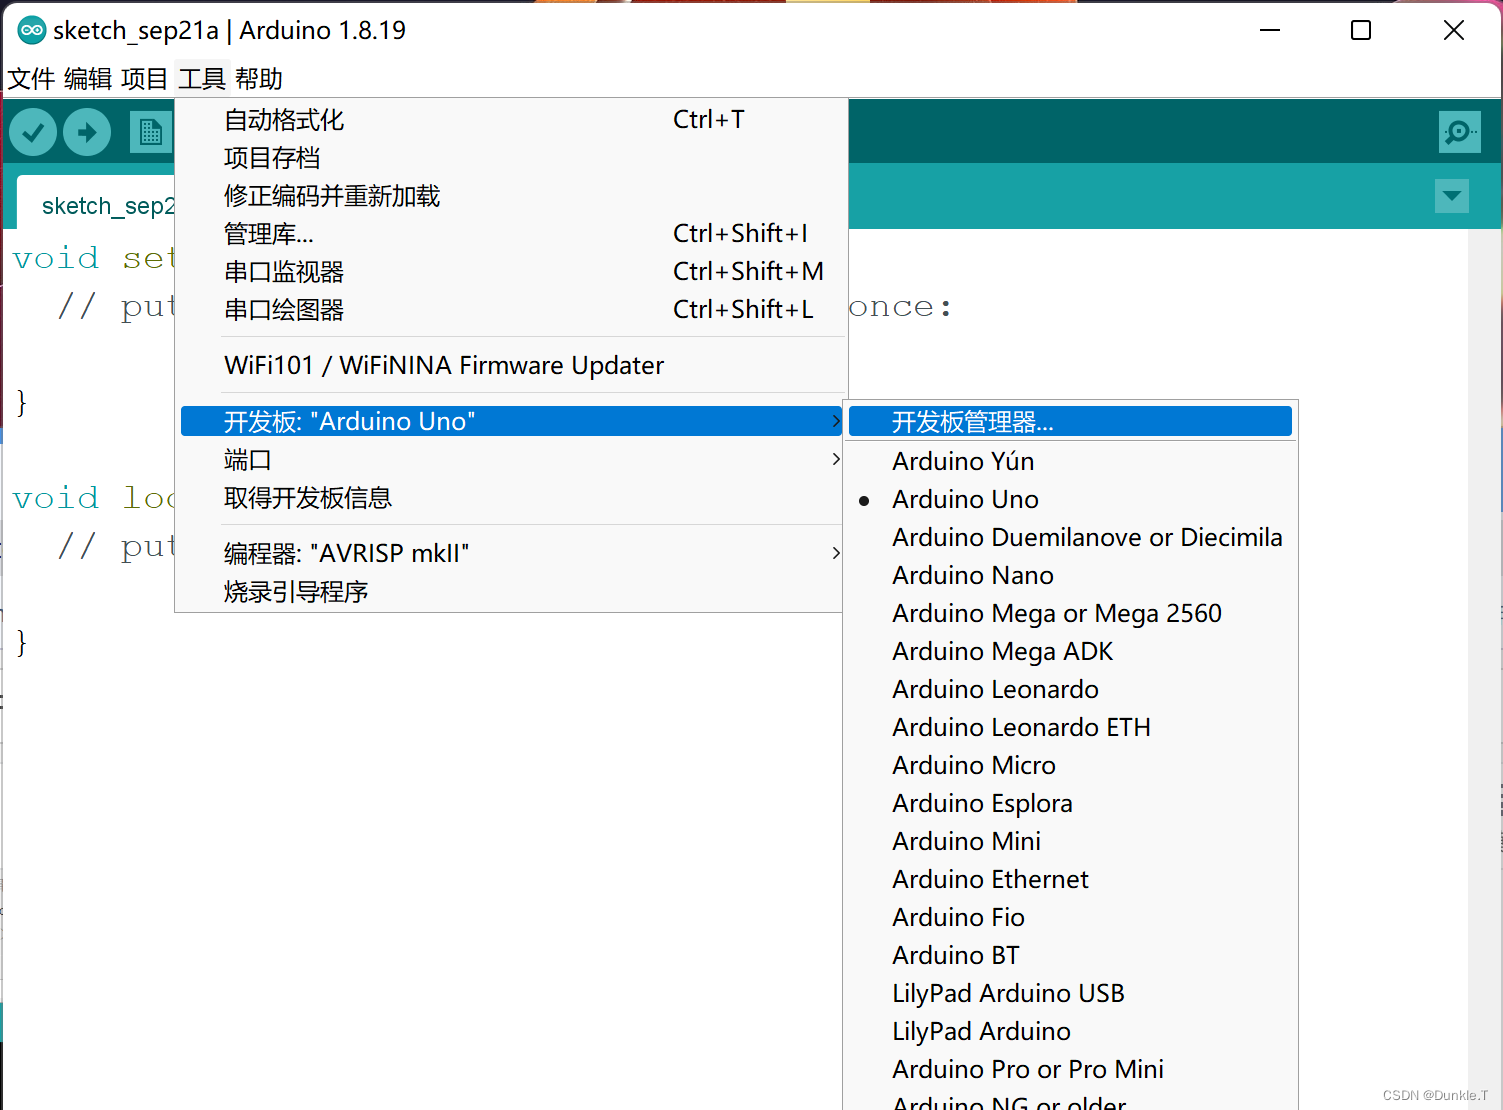Select 修正编码并重新加载
This screenshot has width=1503, height=1110.
(512, 196)
